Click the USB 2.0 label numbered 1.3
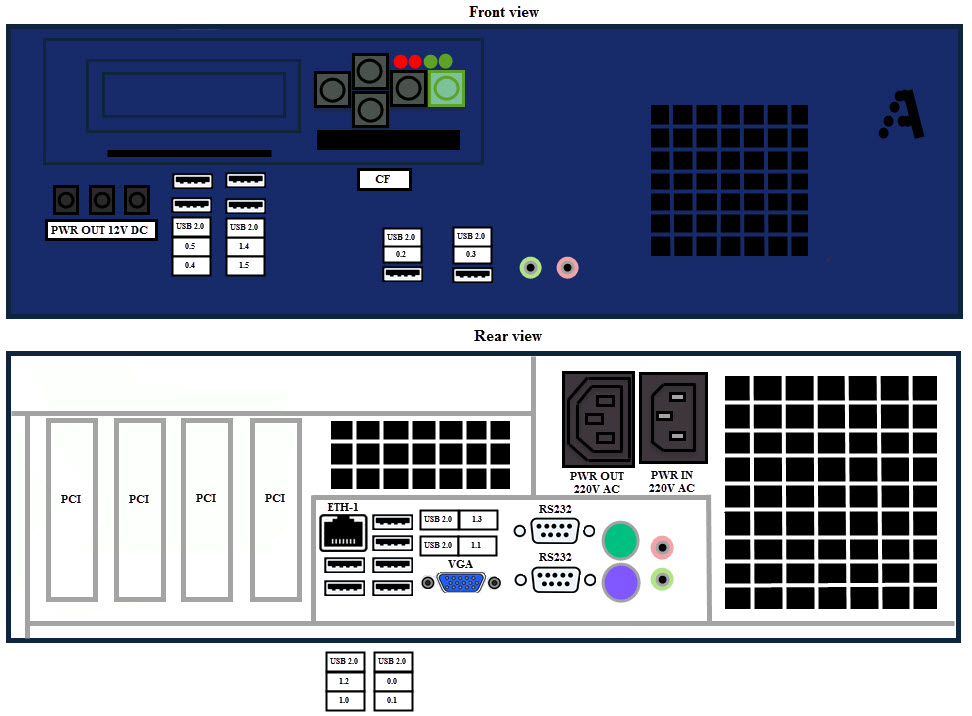The width and height of the screenshot is (972, 716). pyautogui.click(x=476, y=520)
